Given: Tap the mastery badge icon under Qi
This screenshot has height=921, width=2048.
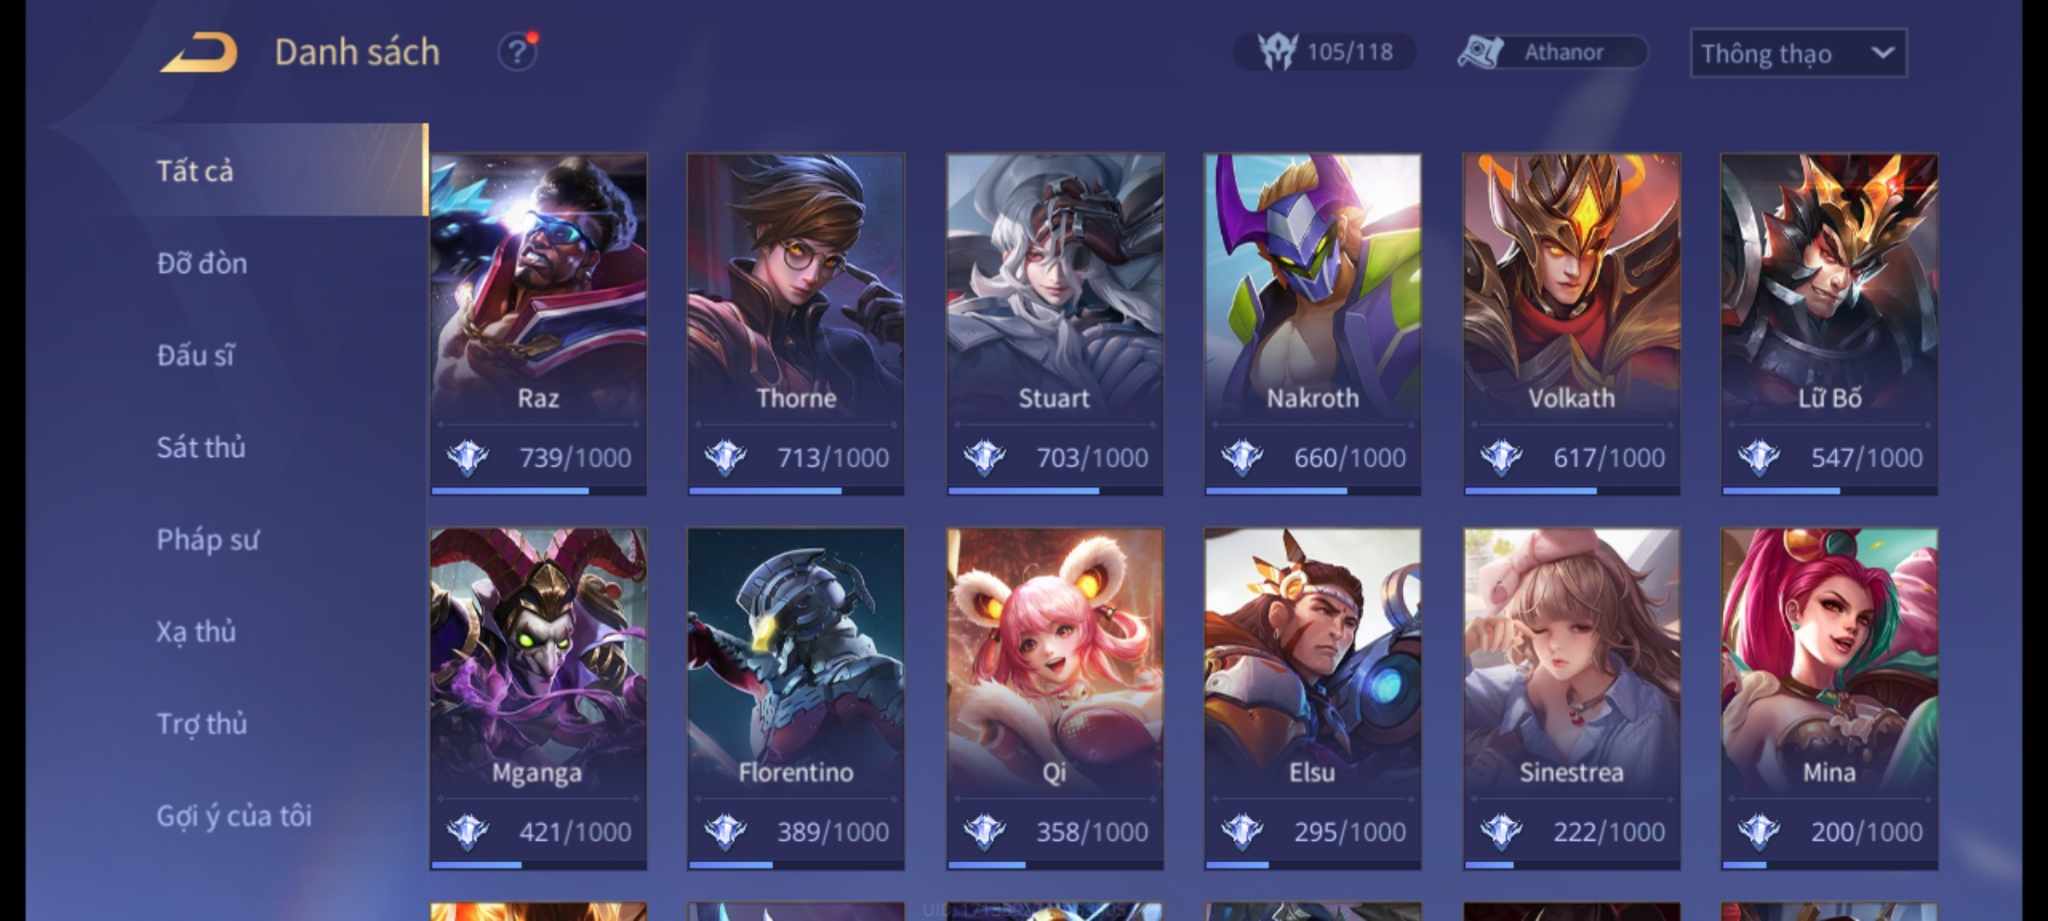Looking at the screenshot, I should tap(984, 832).
